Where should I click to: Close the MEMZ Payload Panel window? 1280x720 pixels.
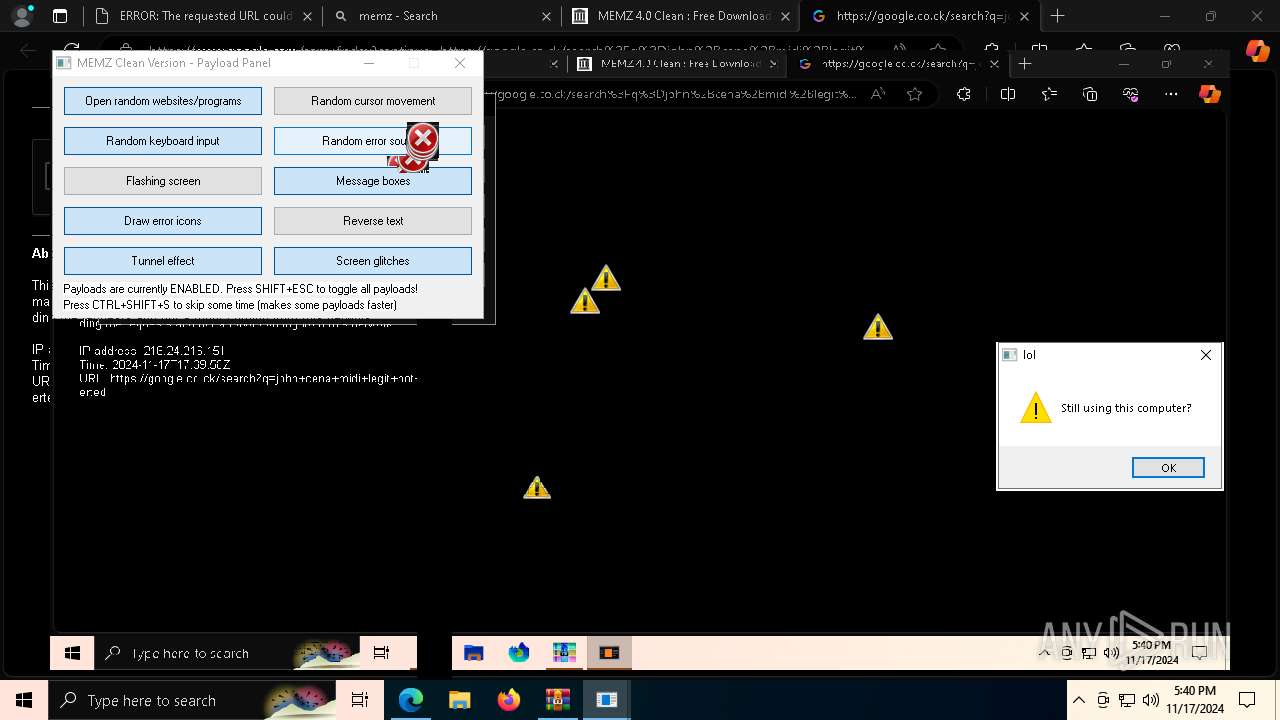(460, 63)
